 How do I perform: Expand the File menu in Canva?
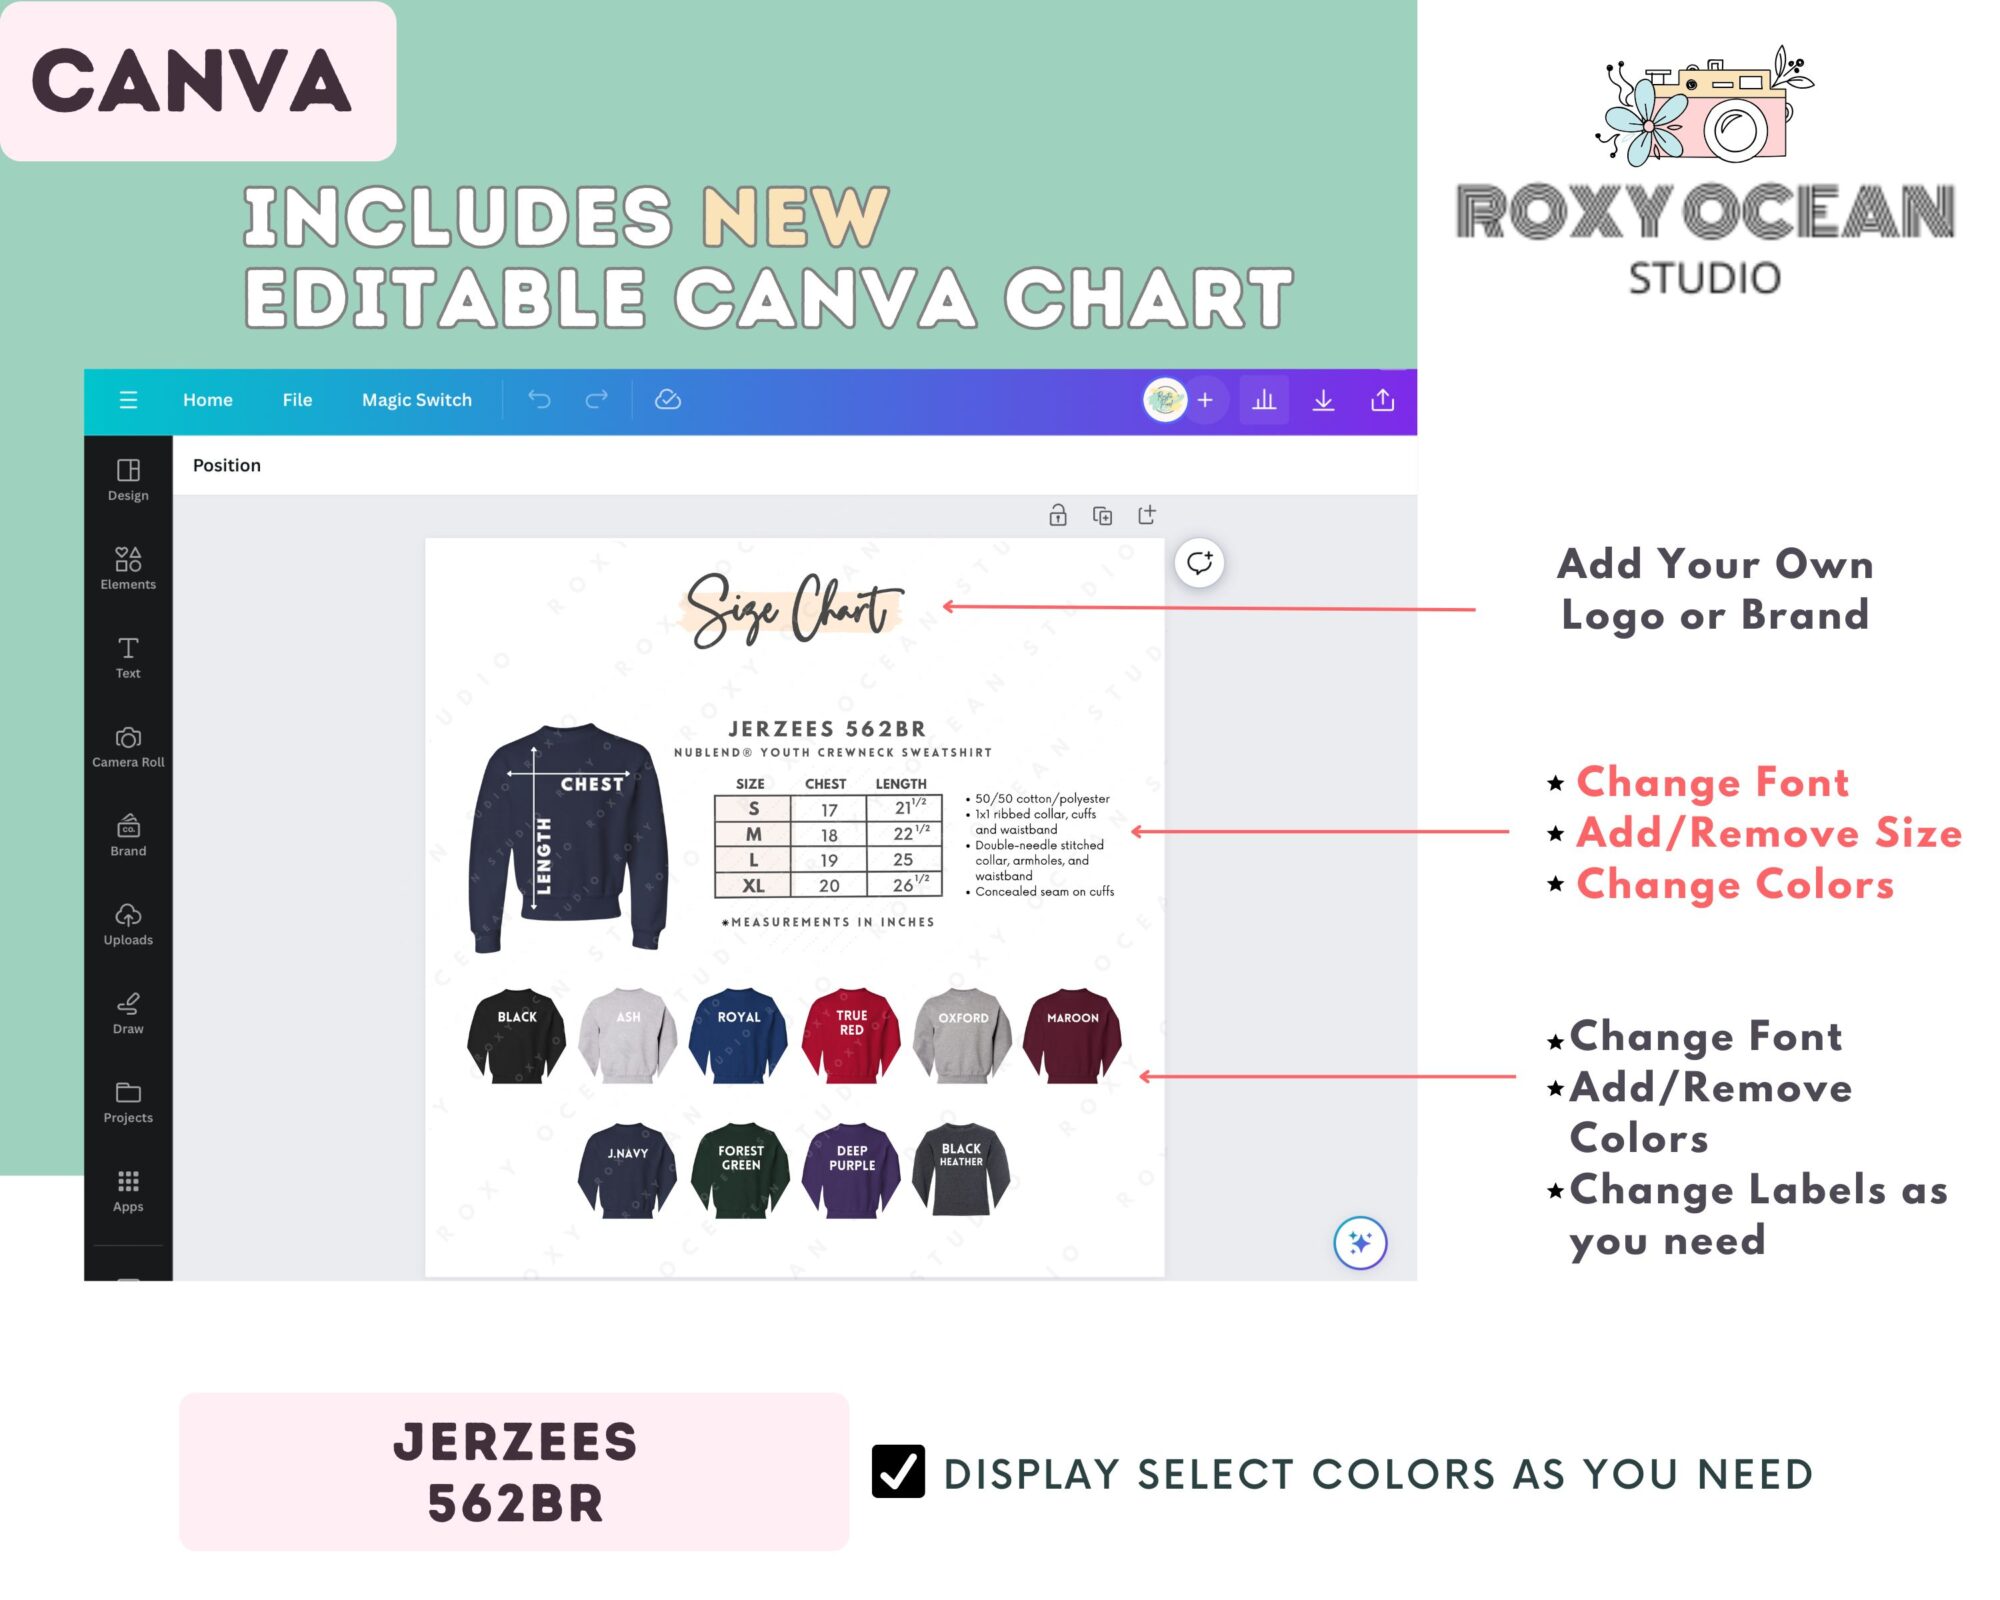point(296,398)
